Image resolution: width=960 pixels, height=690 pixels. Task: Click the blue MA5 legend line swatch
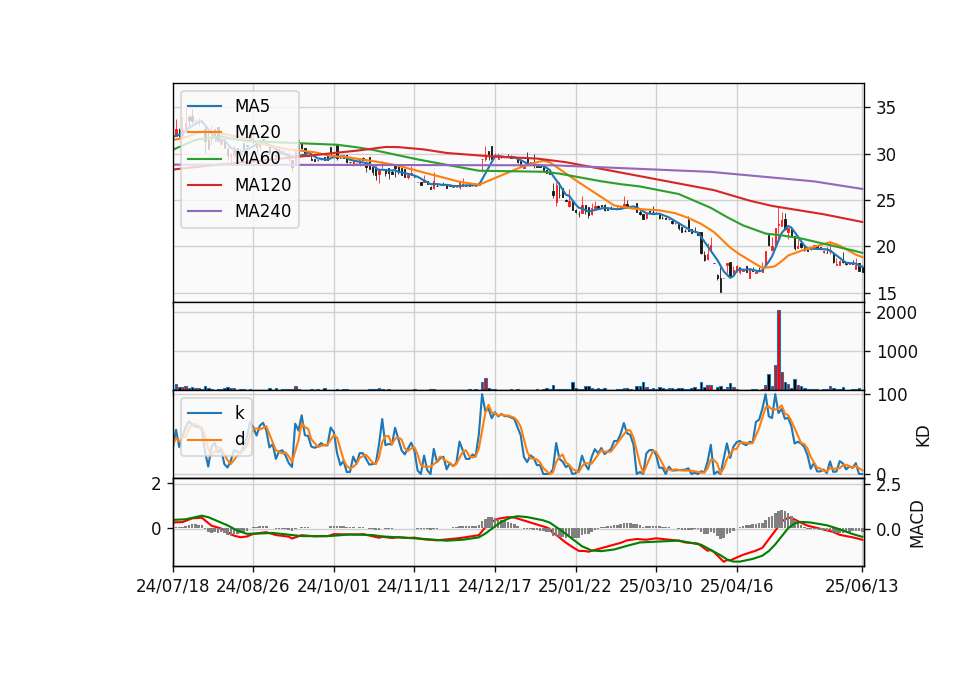(204, 107)
